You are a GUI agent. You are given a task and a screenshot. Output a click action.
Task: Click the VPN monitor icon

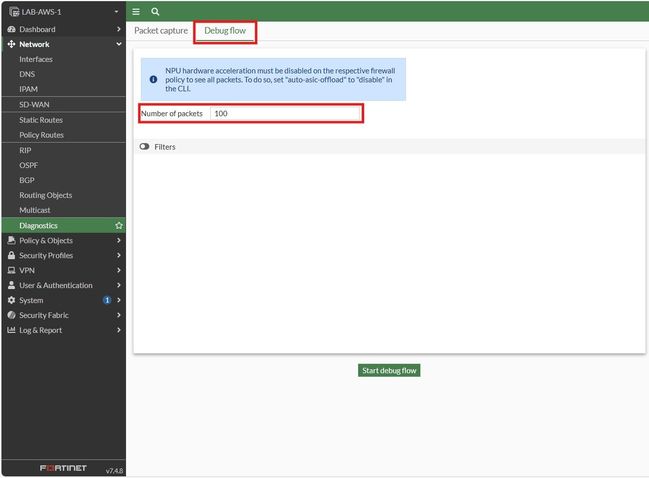[12, 270]
